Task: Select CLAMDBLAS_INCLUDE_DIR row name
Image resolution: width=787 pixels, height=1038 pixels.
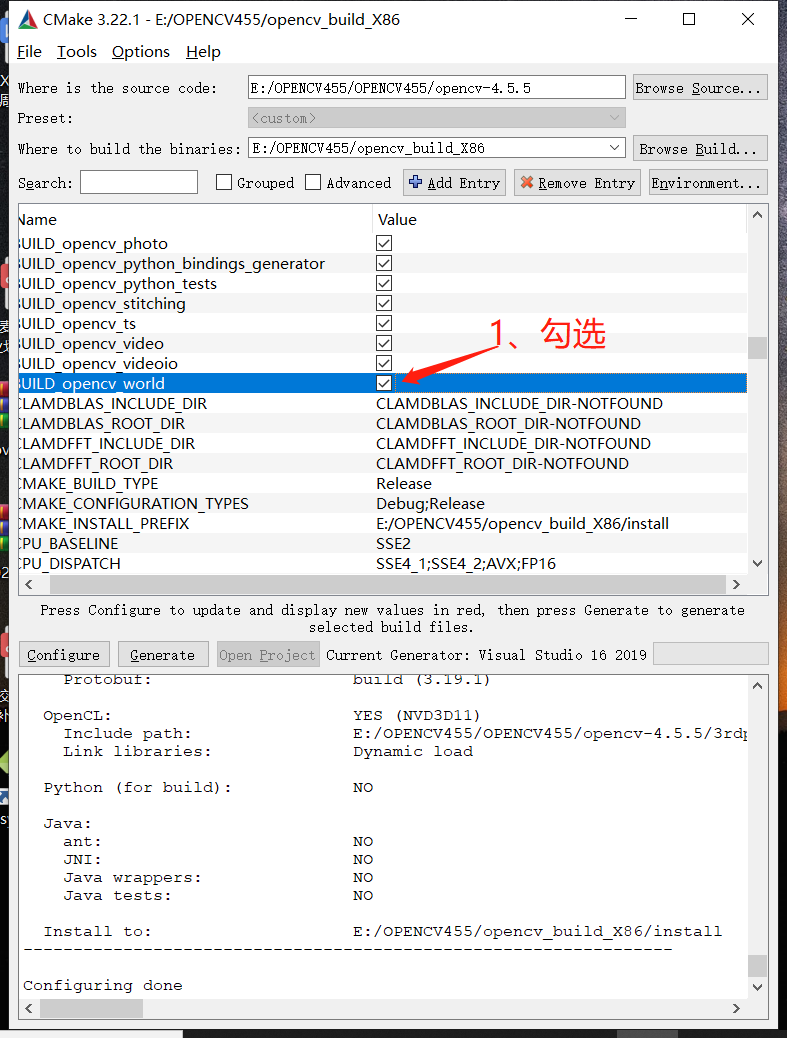Action: (113, 403)
